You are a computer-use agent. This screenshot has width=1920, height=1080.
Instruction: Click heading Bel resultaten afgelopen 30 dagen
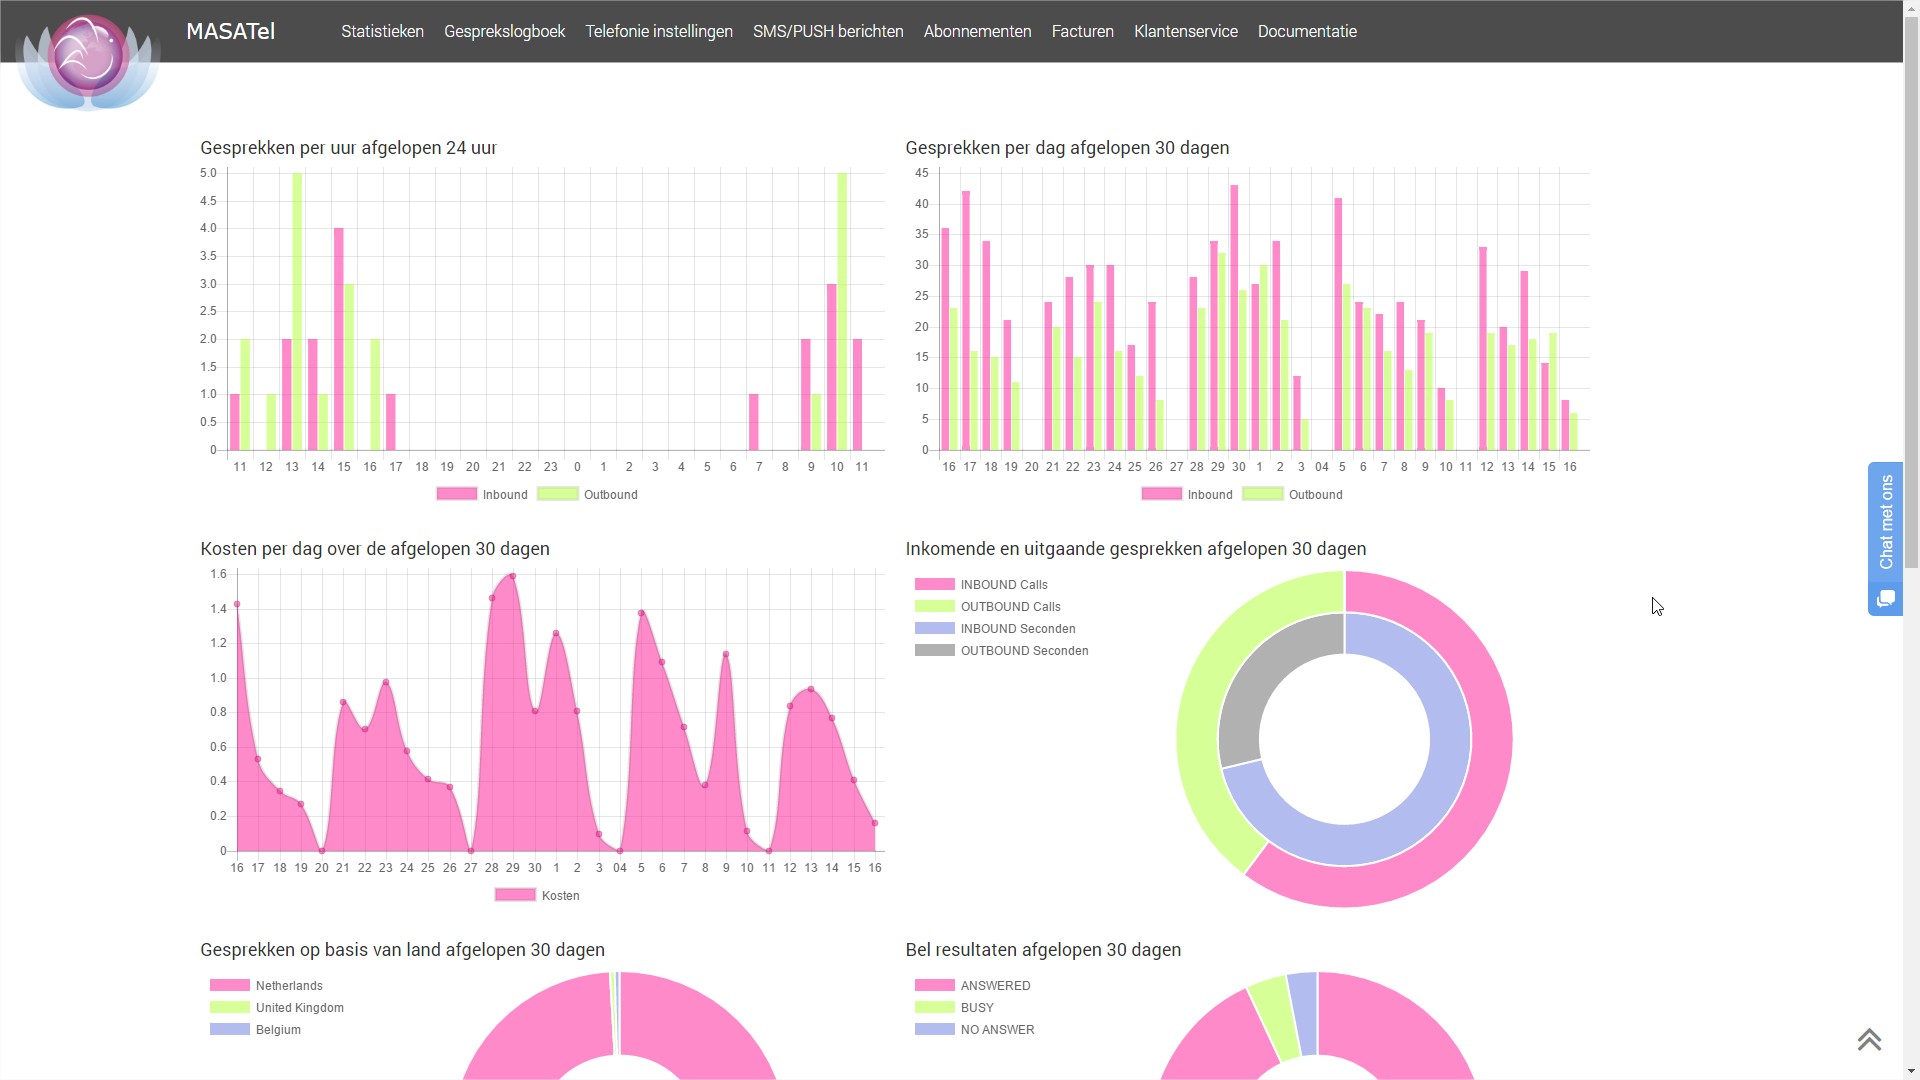pyautogui.click(x=1043, y=950)
